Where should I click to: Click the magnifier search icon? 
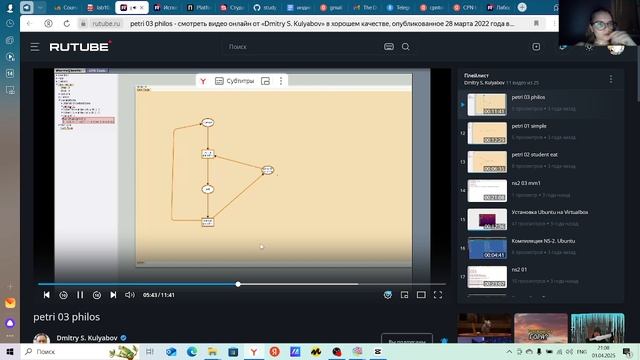point(405,47)
